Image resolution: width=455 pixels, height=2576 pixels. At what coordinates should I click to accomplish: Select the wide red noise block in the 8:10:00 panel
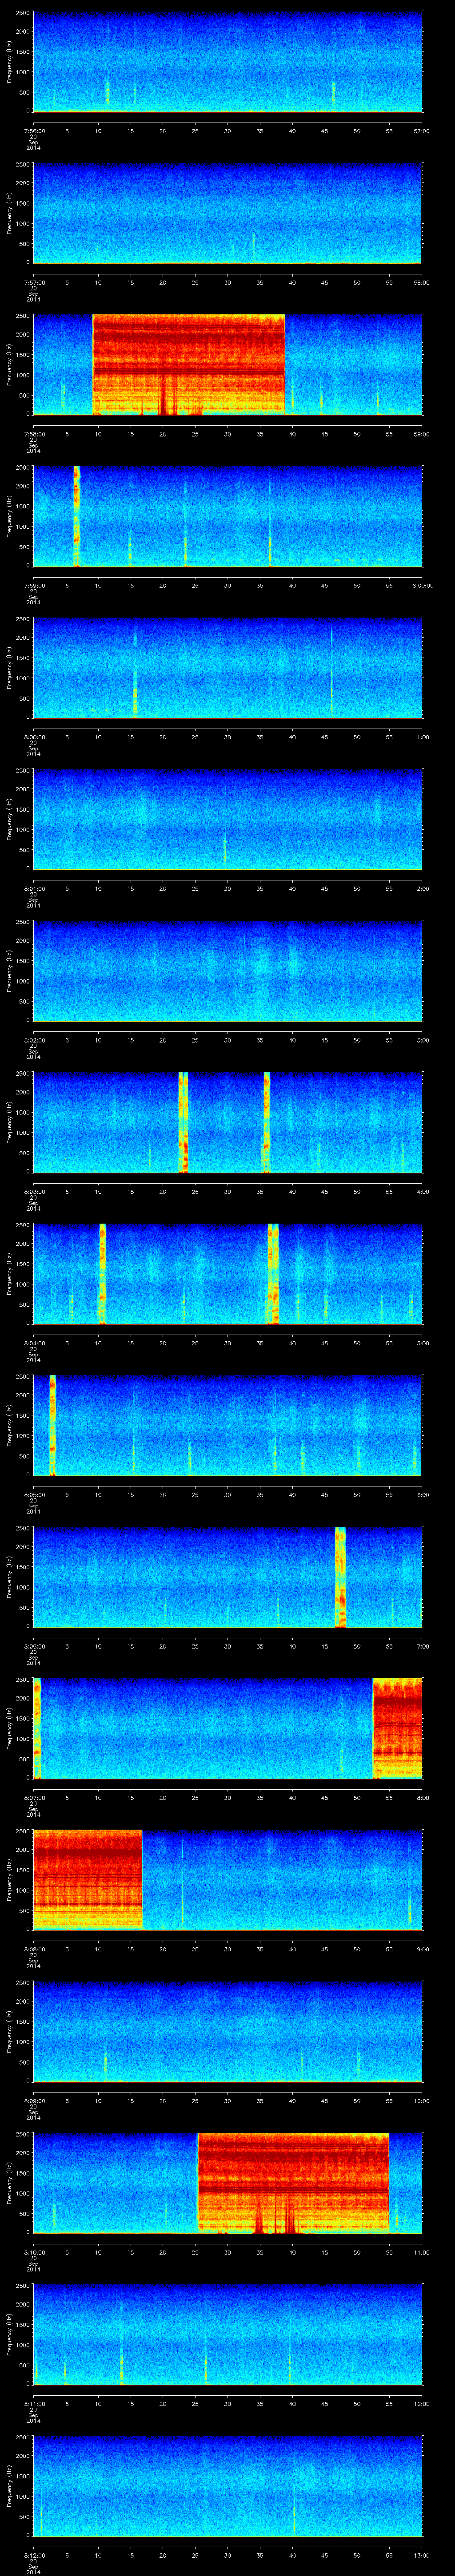(x=293, y=2183)
